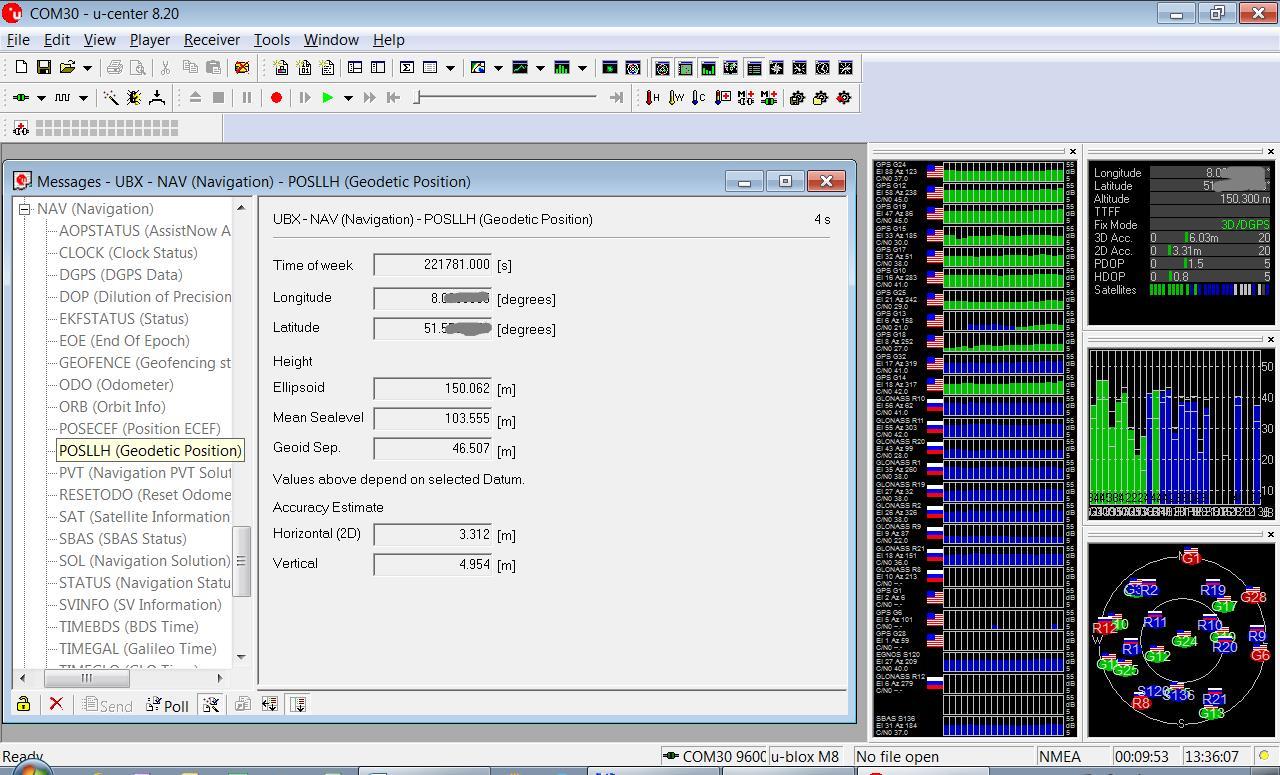
Task: Collapse the NAV (Navigation) tree node
Action: (x=25, y=209)
